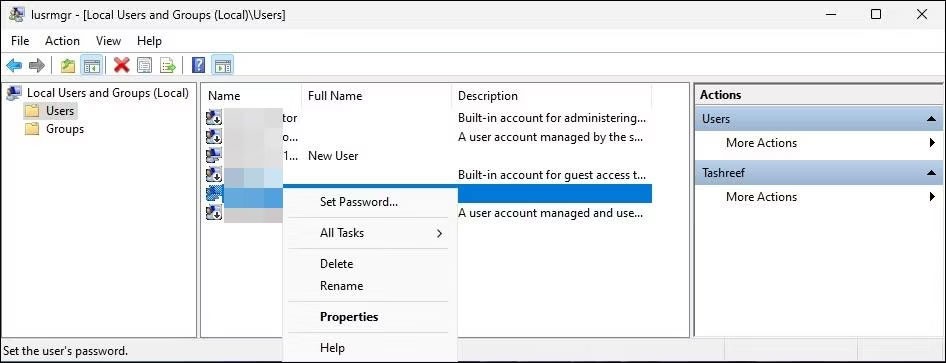This screenshot has height=363, width=946.
Task: Click More Actions under Users heading
Action: [x=761, y=143]
